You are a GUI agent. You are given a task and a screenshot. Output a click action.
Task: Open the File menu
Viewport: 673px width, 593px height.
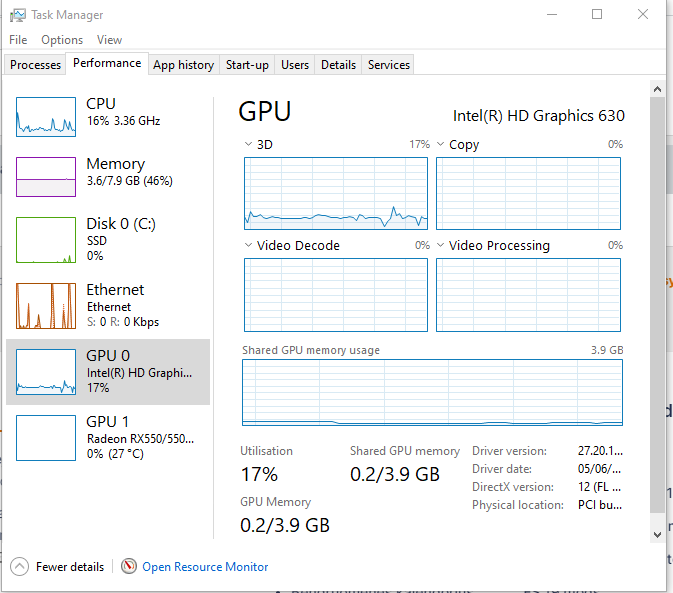(x=18, y=40)
